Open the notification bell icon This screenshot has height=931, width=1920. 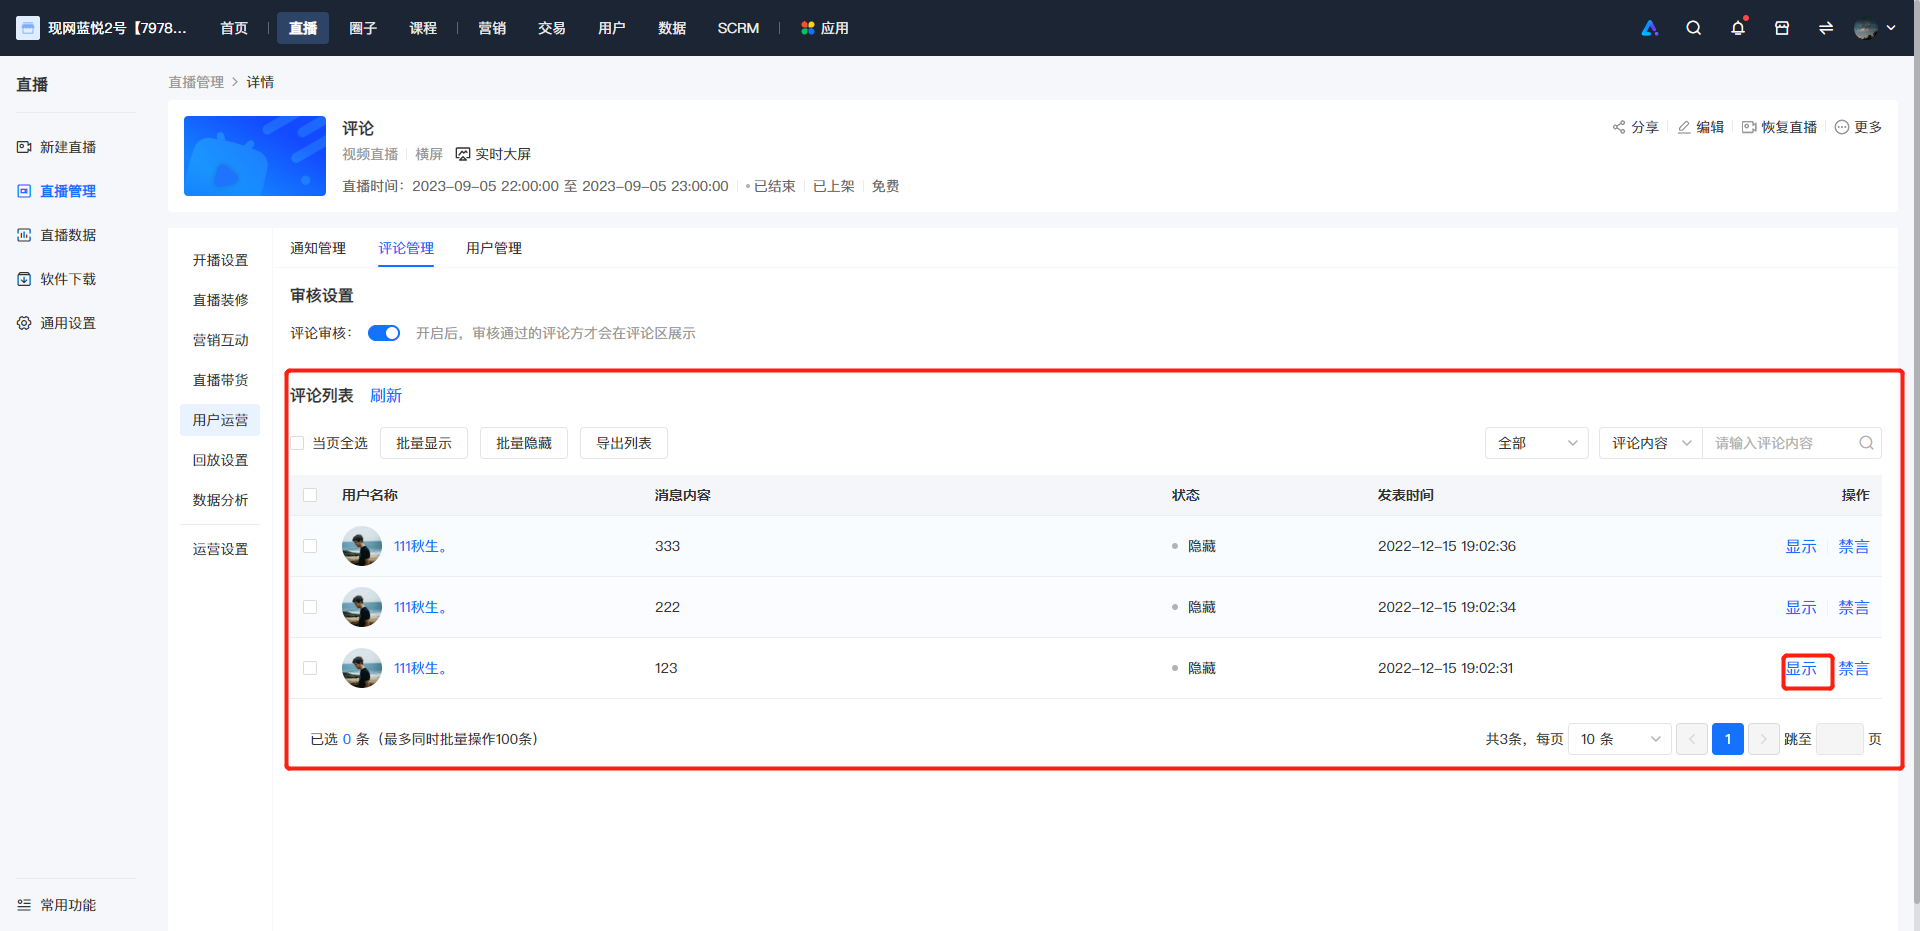tap(1738, 28)
